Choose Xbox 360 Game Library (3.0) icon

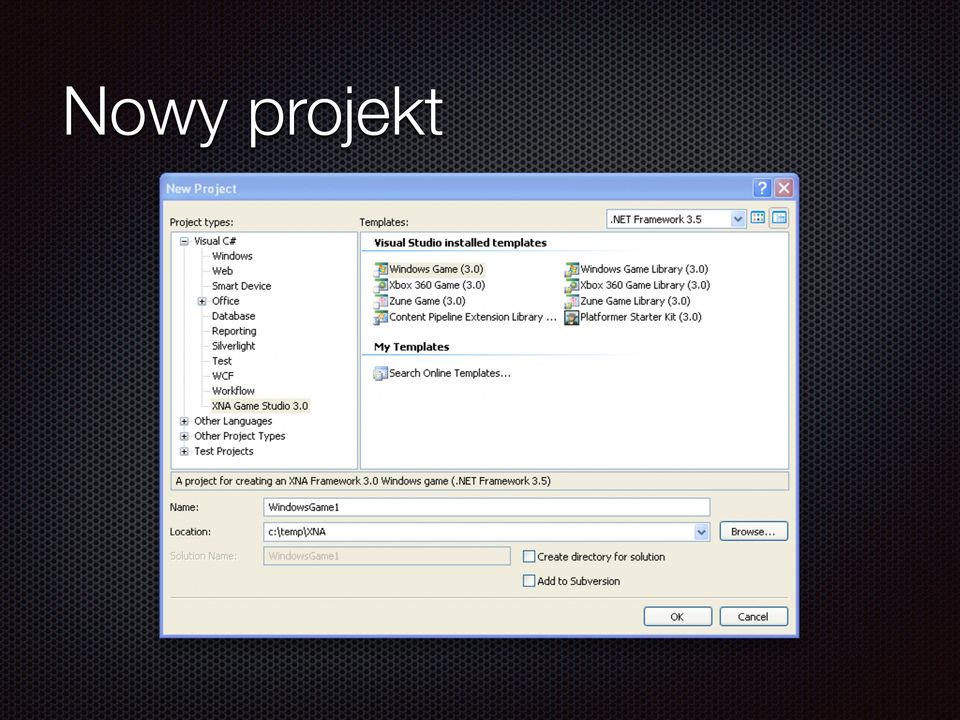point(571,285)
